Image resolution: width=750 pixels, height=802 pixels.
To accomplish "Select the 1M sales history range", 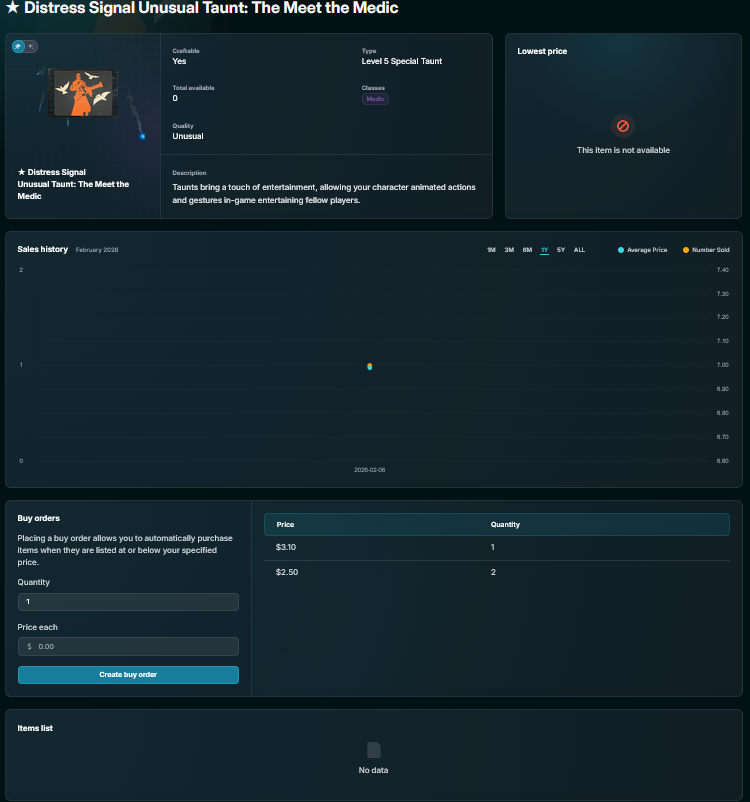I will 491,250.
